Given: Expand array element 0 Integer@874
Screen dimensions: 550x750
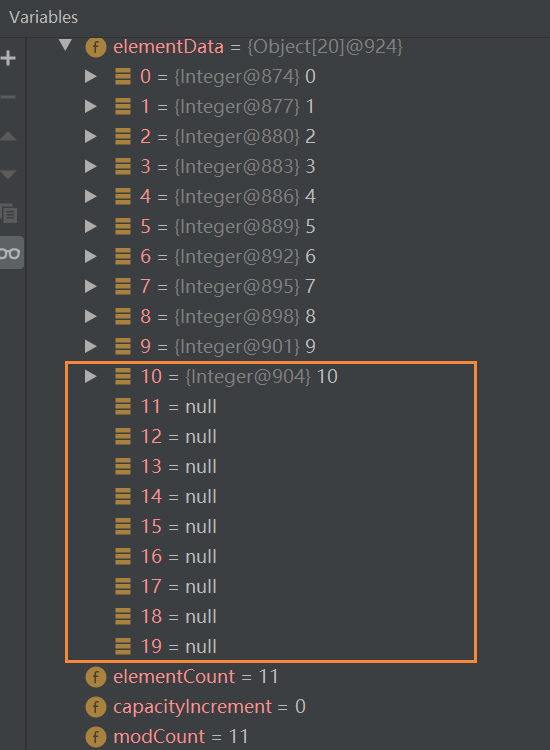Looking at the screenshot, I should point(91,77).
